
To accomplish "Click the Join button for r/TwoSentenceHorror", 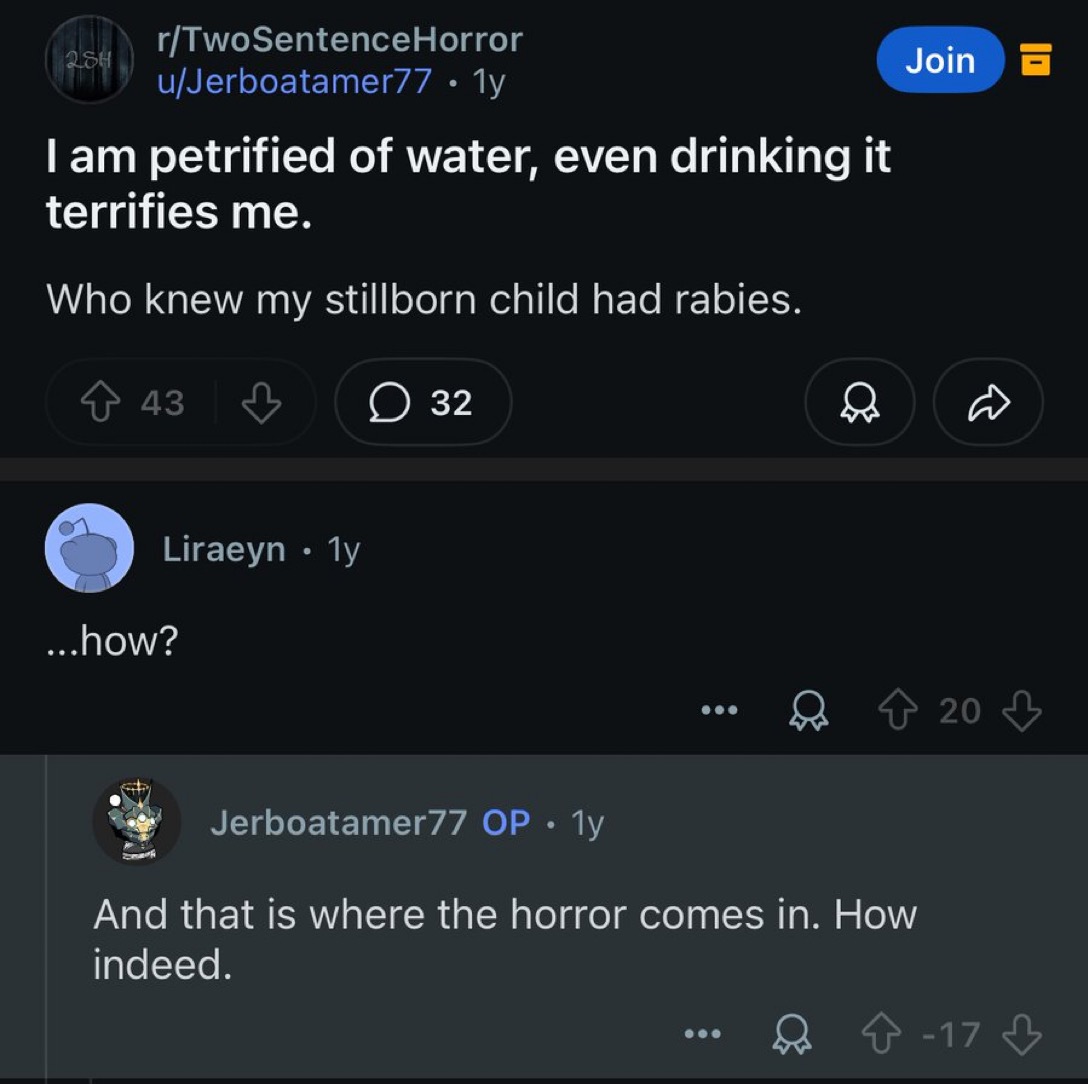I will point(939,60).
